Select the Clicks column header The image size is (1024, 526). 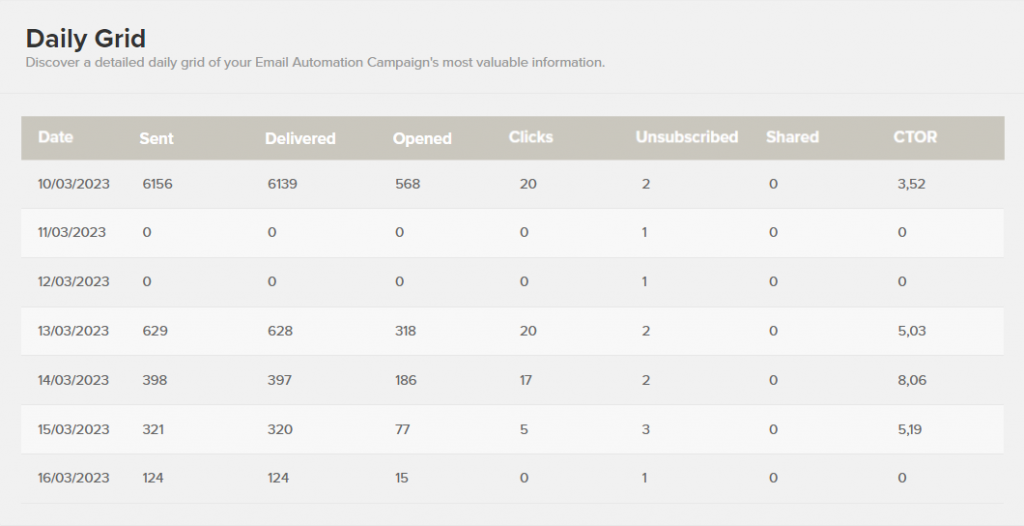click(531, 137)
